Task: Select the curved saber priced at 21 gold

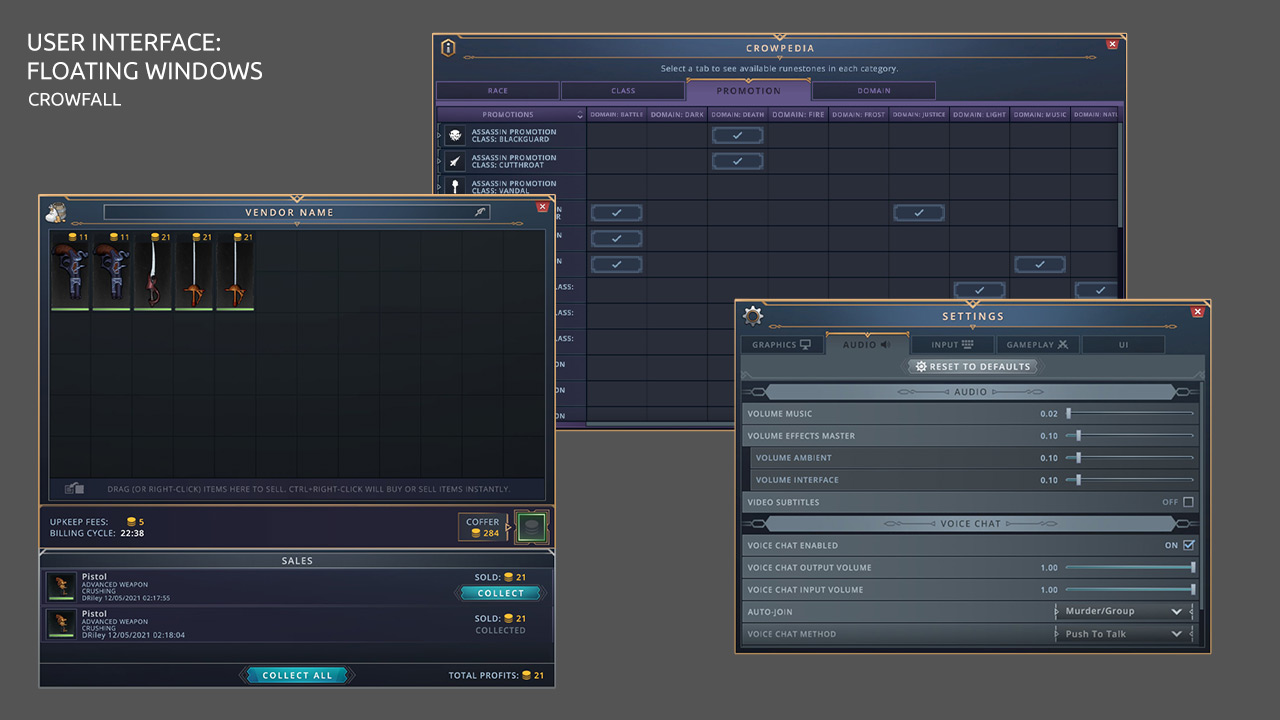Action: pyautogui.click(x=152, y=272)
